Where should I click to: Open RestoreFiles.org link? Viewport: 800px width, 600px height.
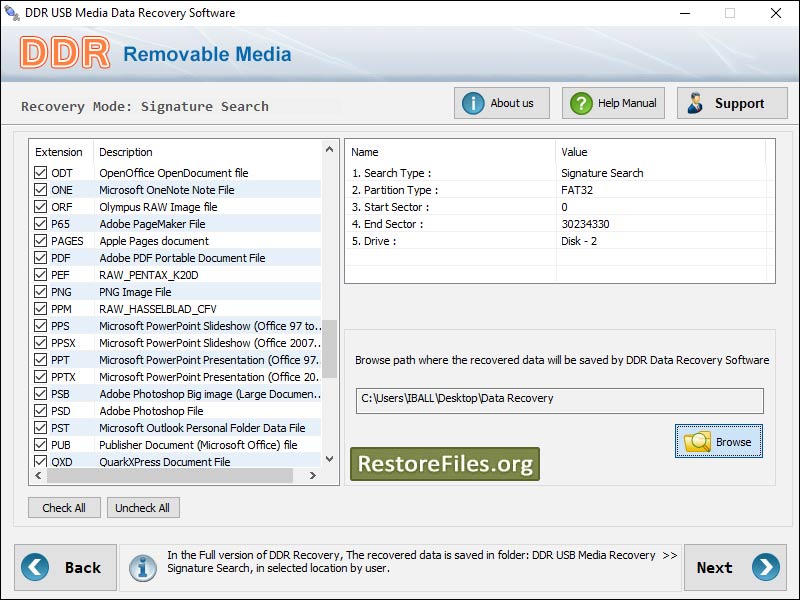pyautogui.click(x=444, y=463)
